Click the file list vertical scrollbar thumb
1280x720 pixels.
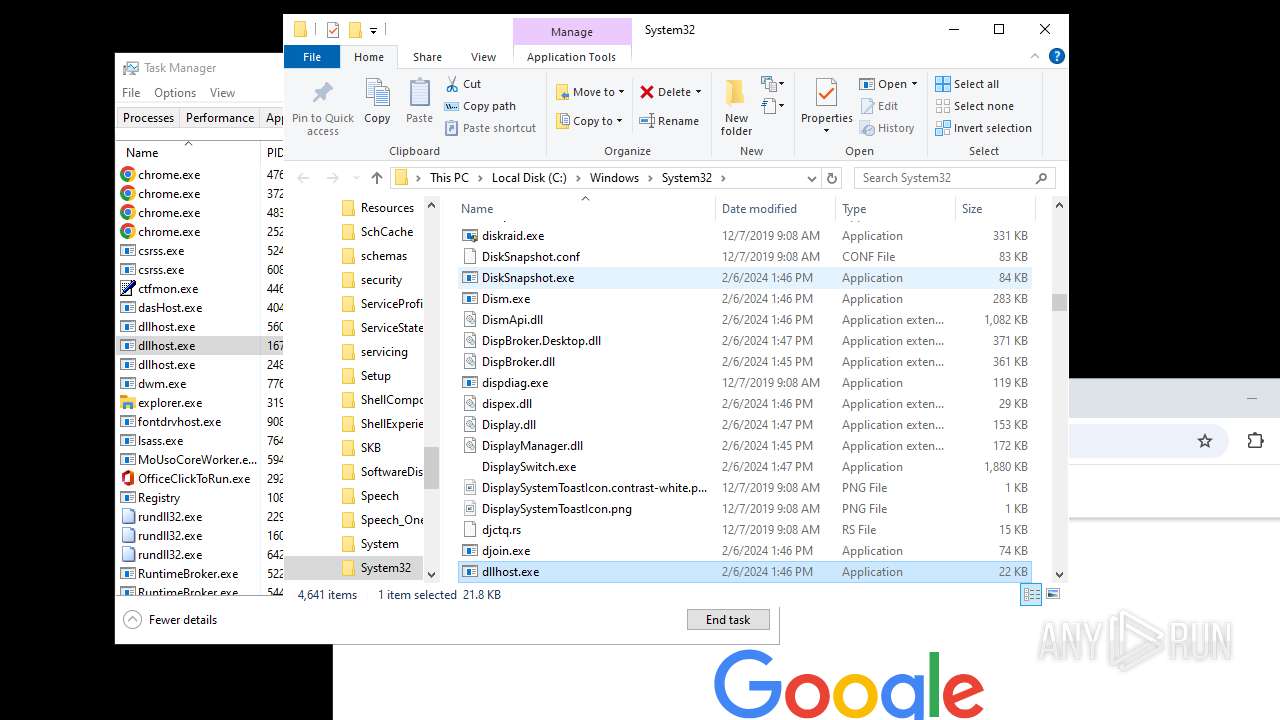pyautogui.click(x=1059, y=302)
